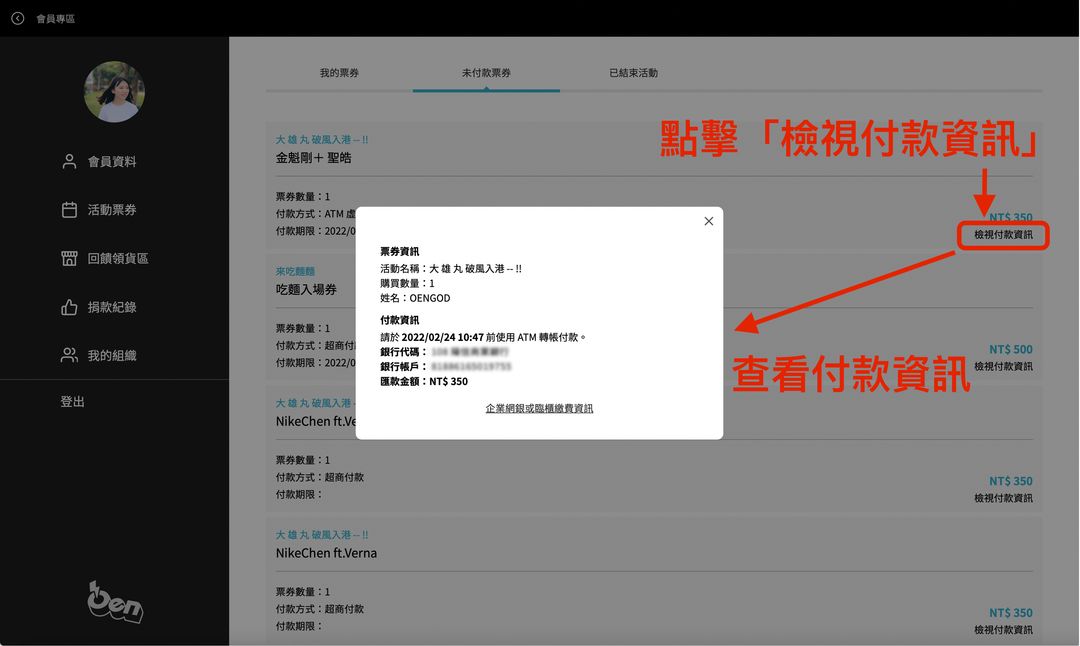
Task: Open the 活動票券 menu item label
Action: pos(112,210)
